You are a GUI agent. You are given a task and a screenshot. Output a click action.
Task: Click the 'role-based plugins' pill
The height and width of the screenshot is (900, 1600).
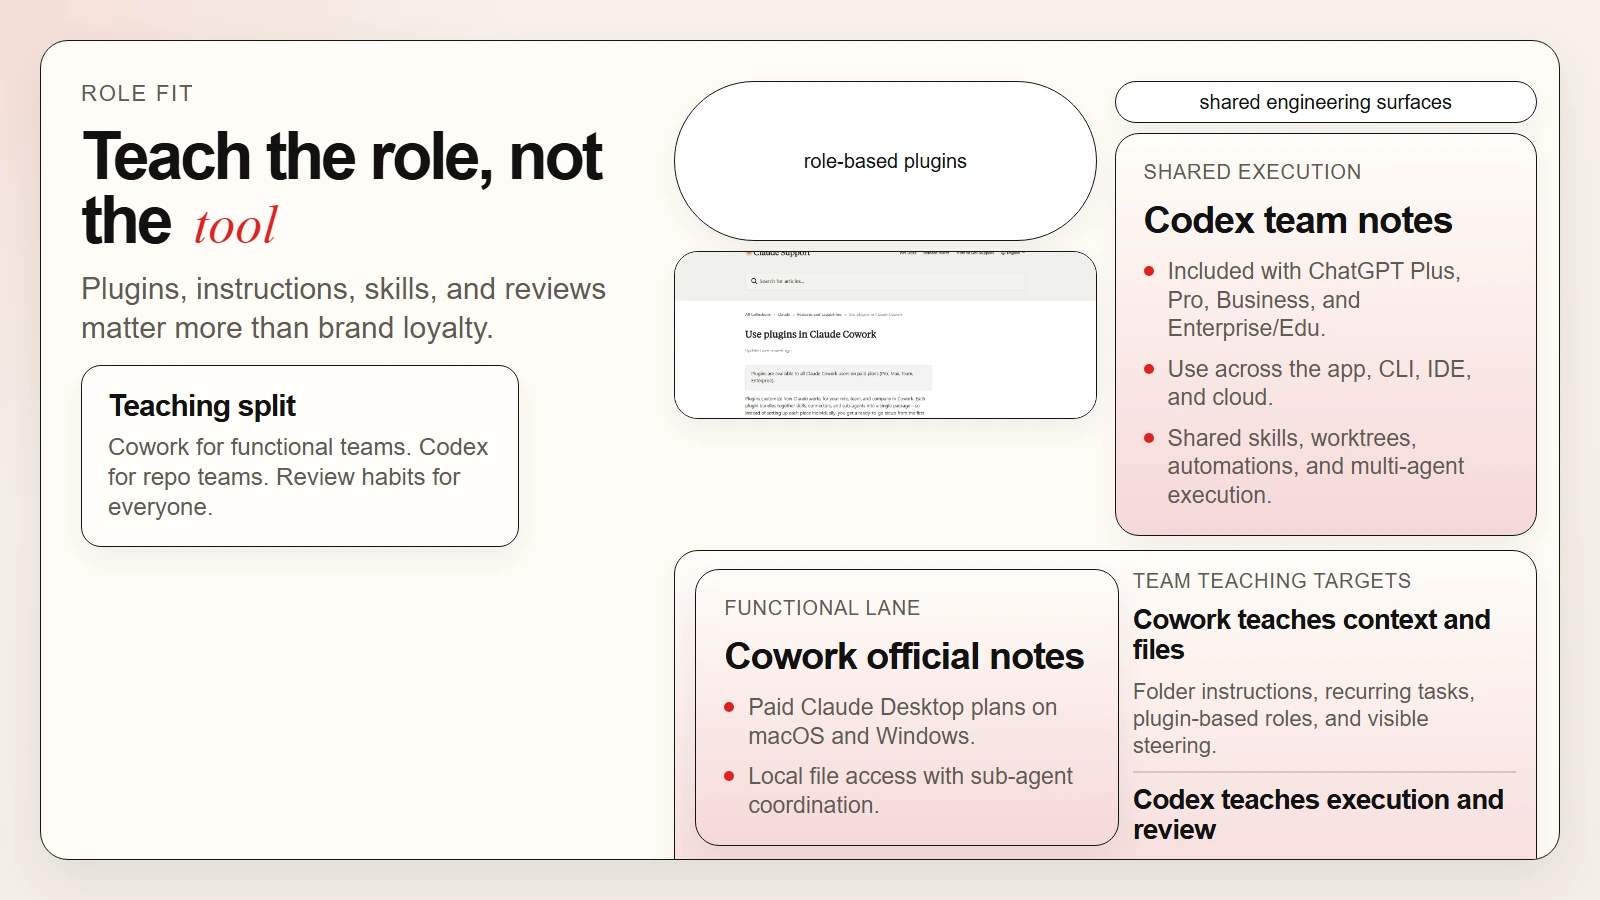[x=885, y=161]
